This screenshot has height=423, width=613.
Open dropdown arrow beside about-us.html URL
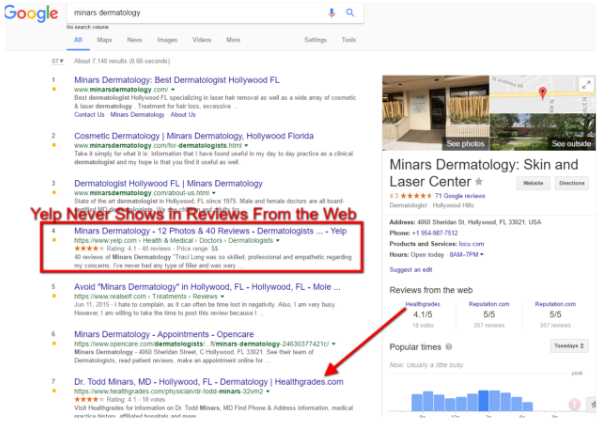[x=214, y=193]
